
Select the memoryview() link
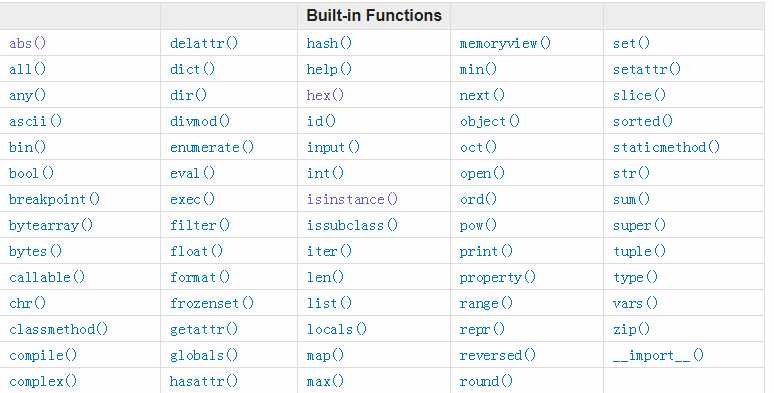tap(505, 43)
